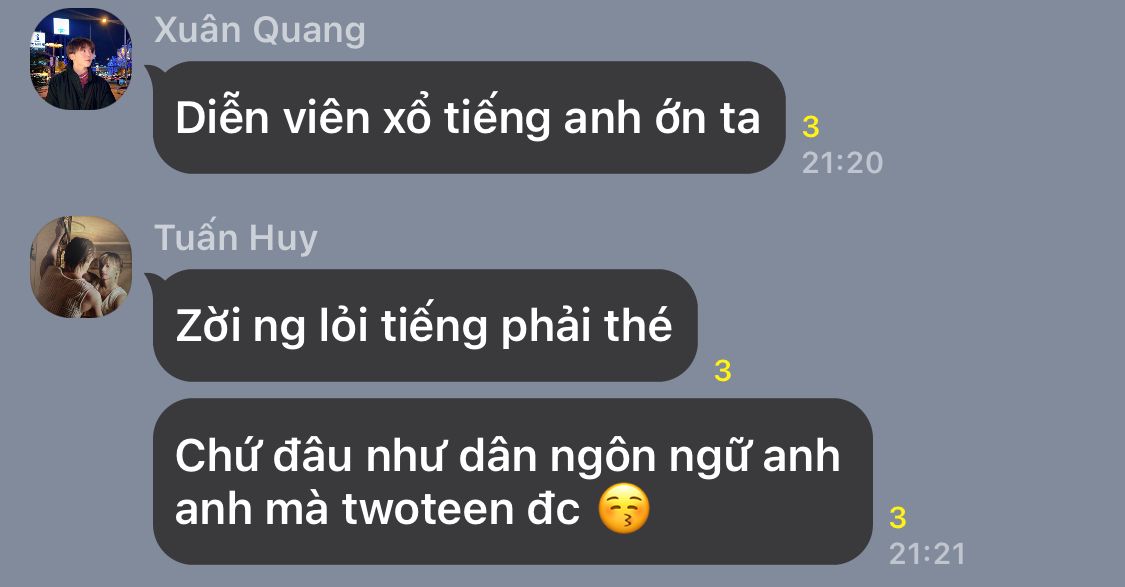Tap the sender name Xuân Quang

260,30
